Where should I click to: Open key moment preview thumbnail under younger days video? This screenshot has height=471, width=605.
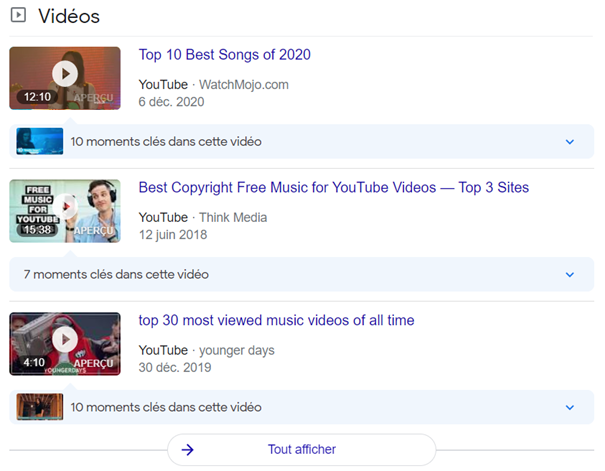point(40,407)
